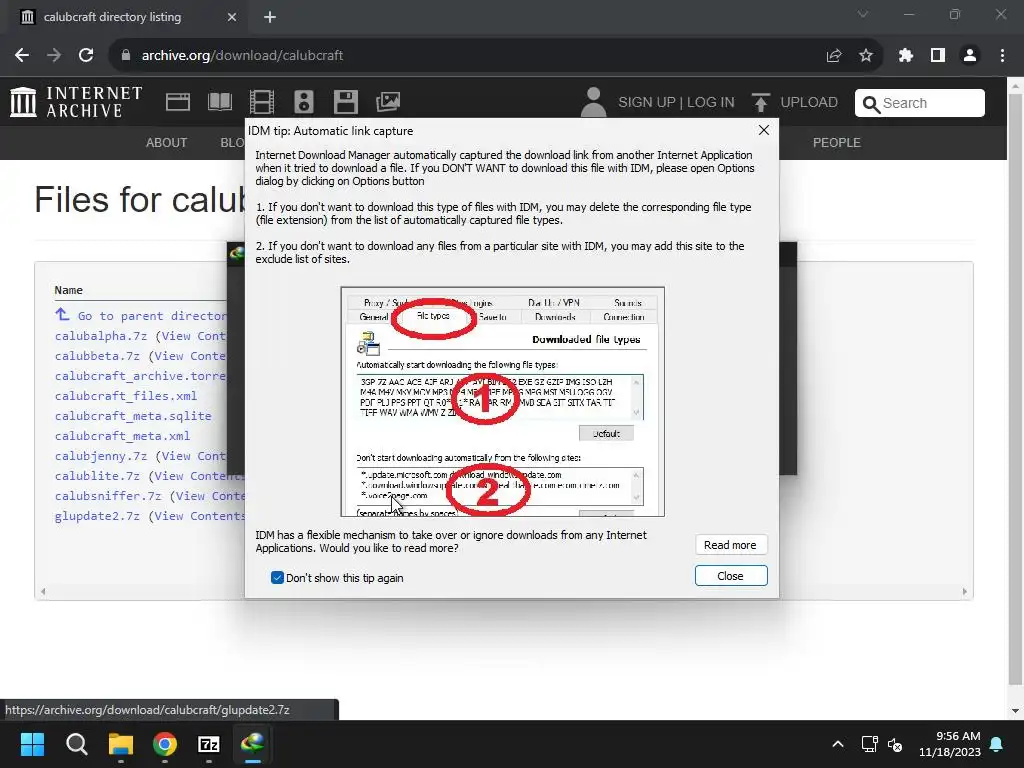Open Chrome three-dot menu
This screenshot has width=1024, height=768.
click(1002, 56)
